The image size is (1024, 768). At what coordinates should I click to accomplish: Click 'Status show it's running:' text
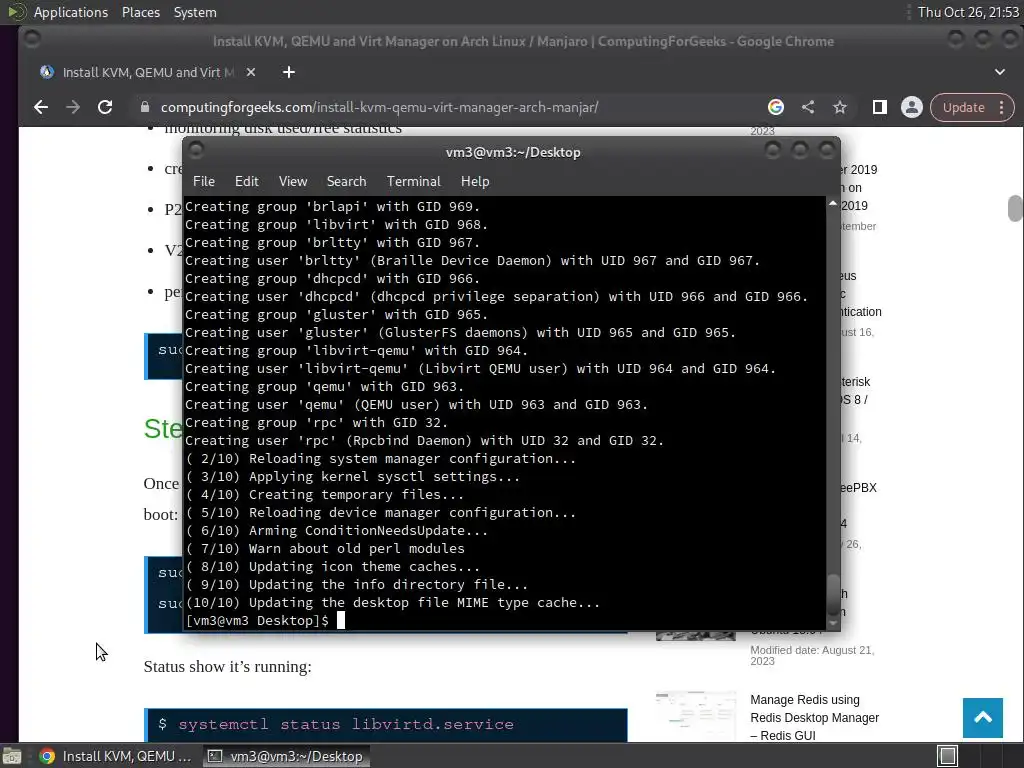click(x=227, y=667)
